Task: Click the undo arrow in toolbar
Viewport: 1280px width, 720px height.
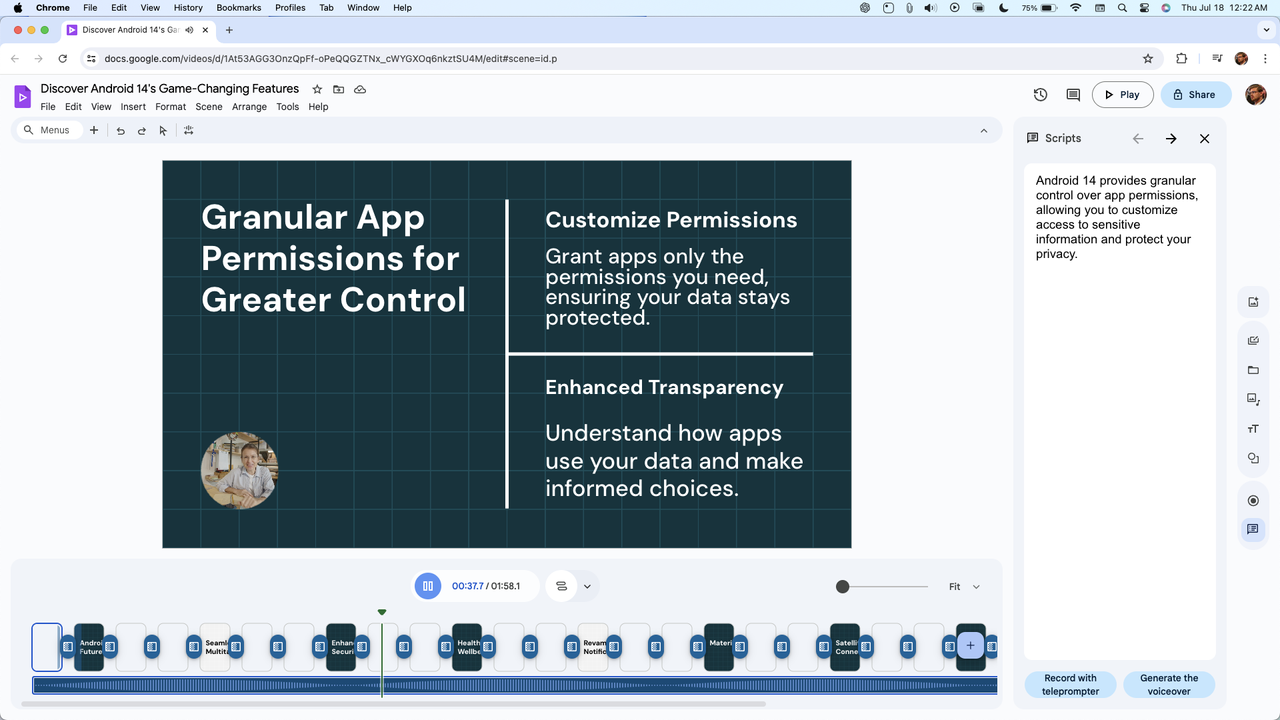Action: (121, 130)
